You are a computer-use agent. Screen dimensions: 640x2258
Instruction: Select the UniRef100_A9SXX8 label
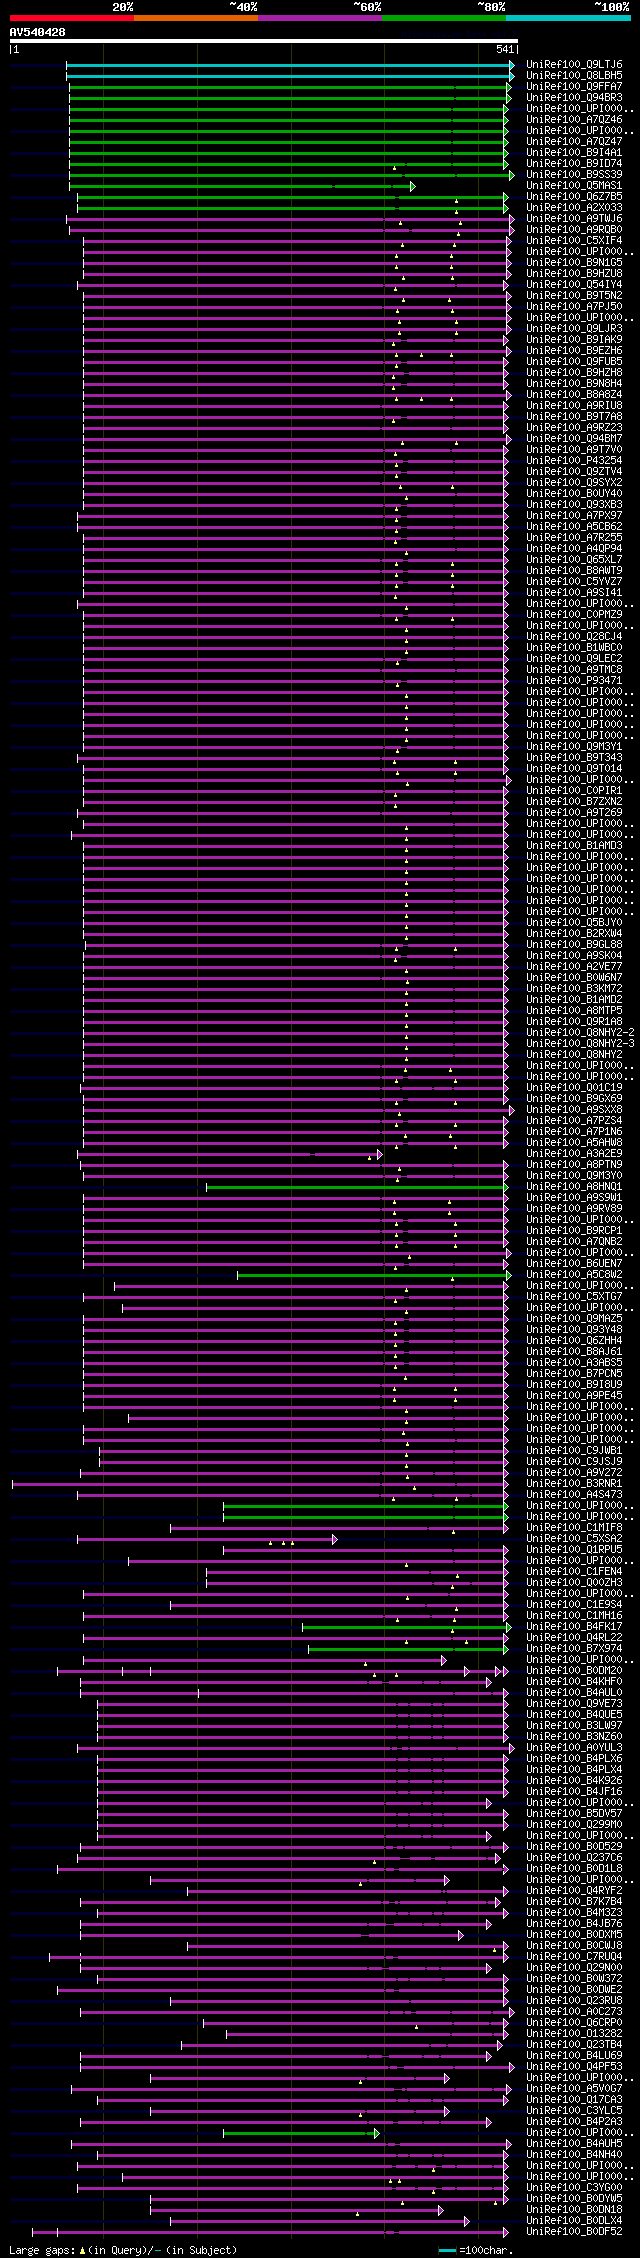(x=574, y=1109)
